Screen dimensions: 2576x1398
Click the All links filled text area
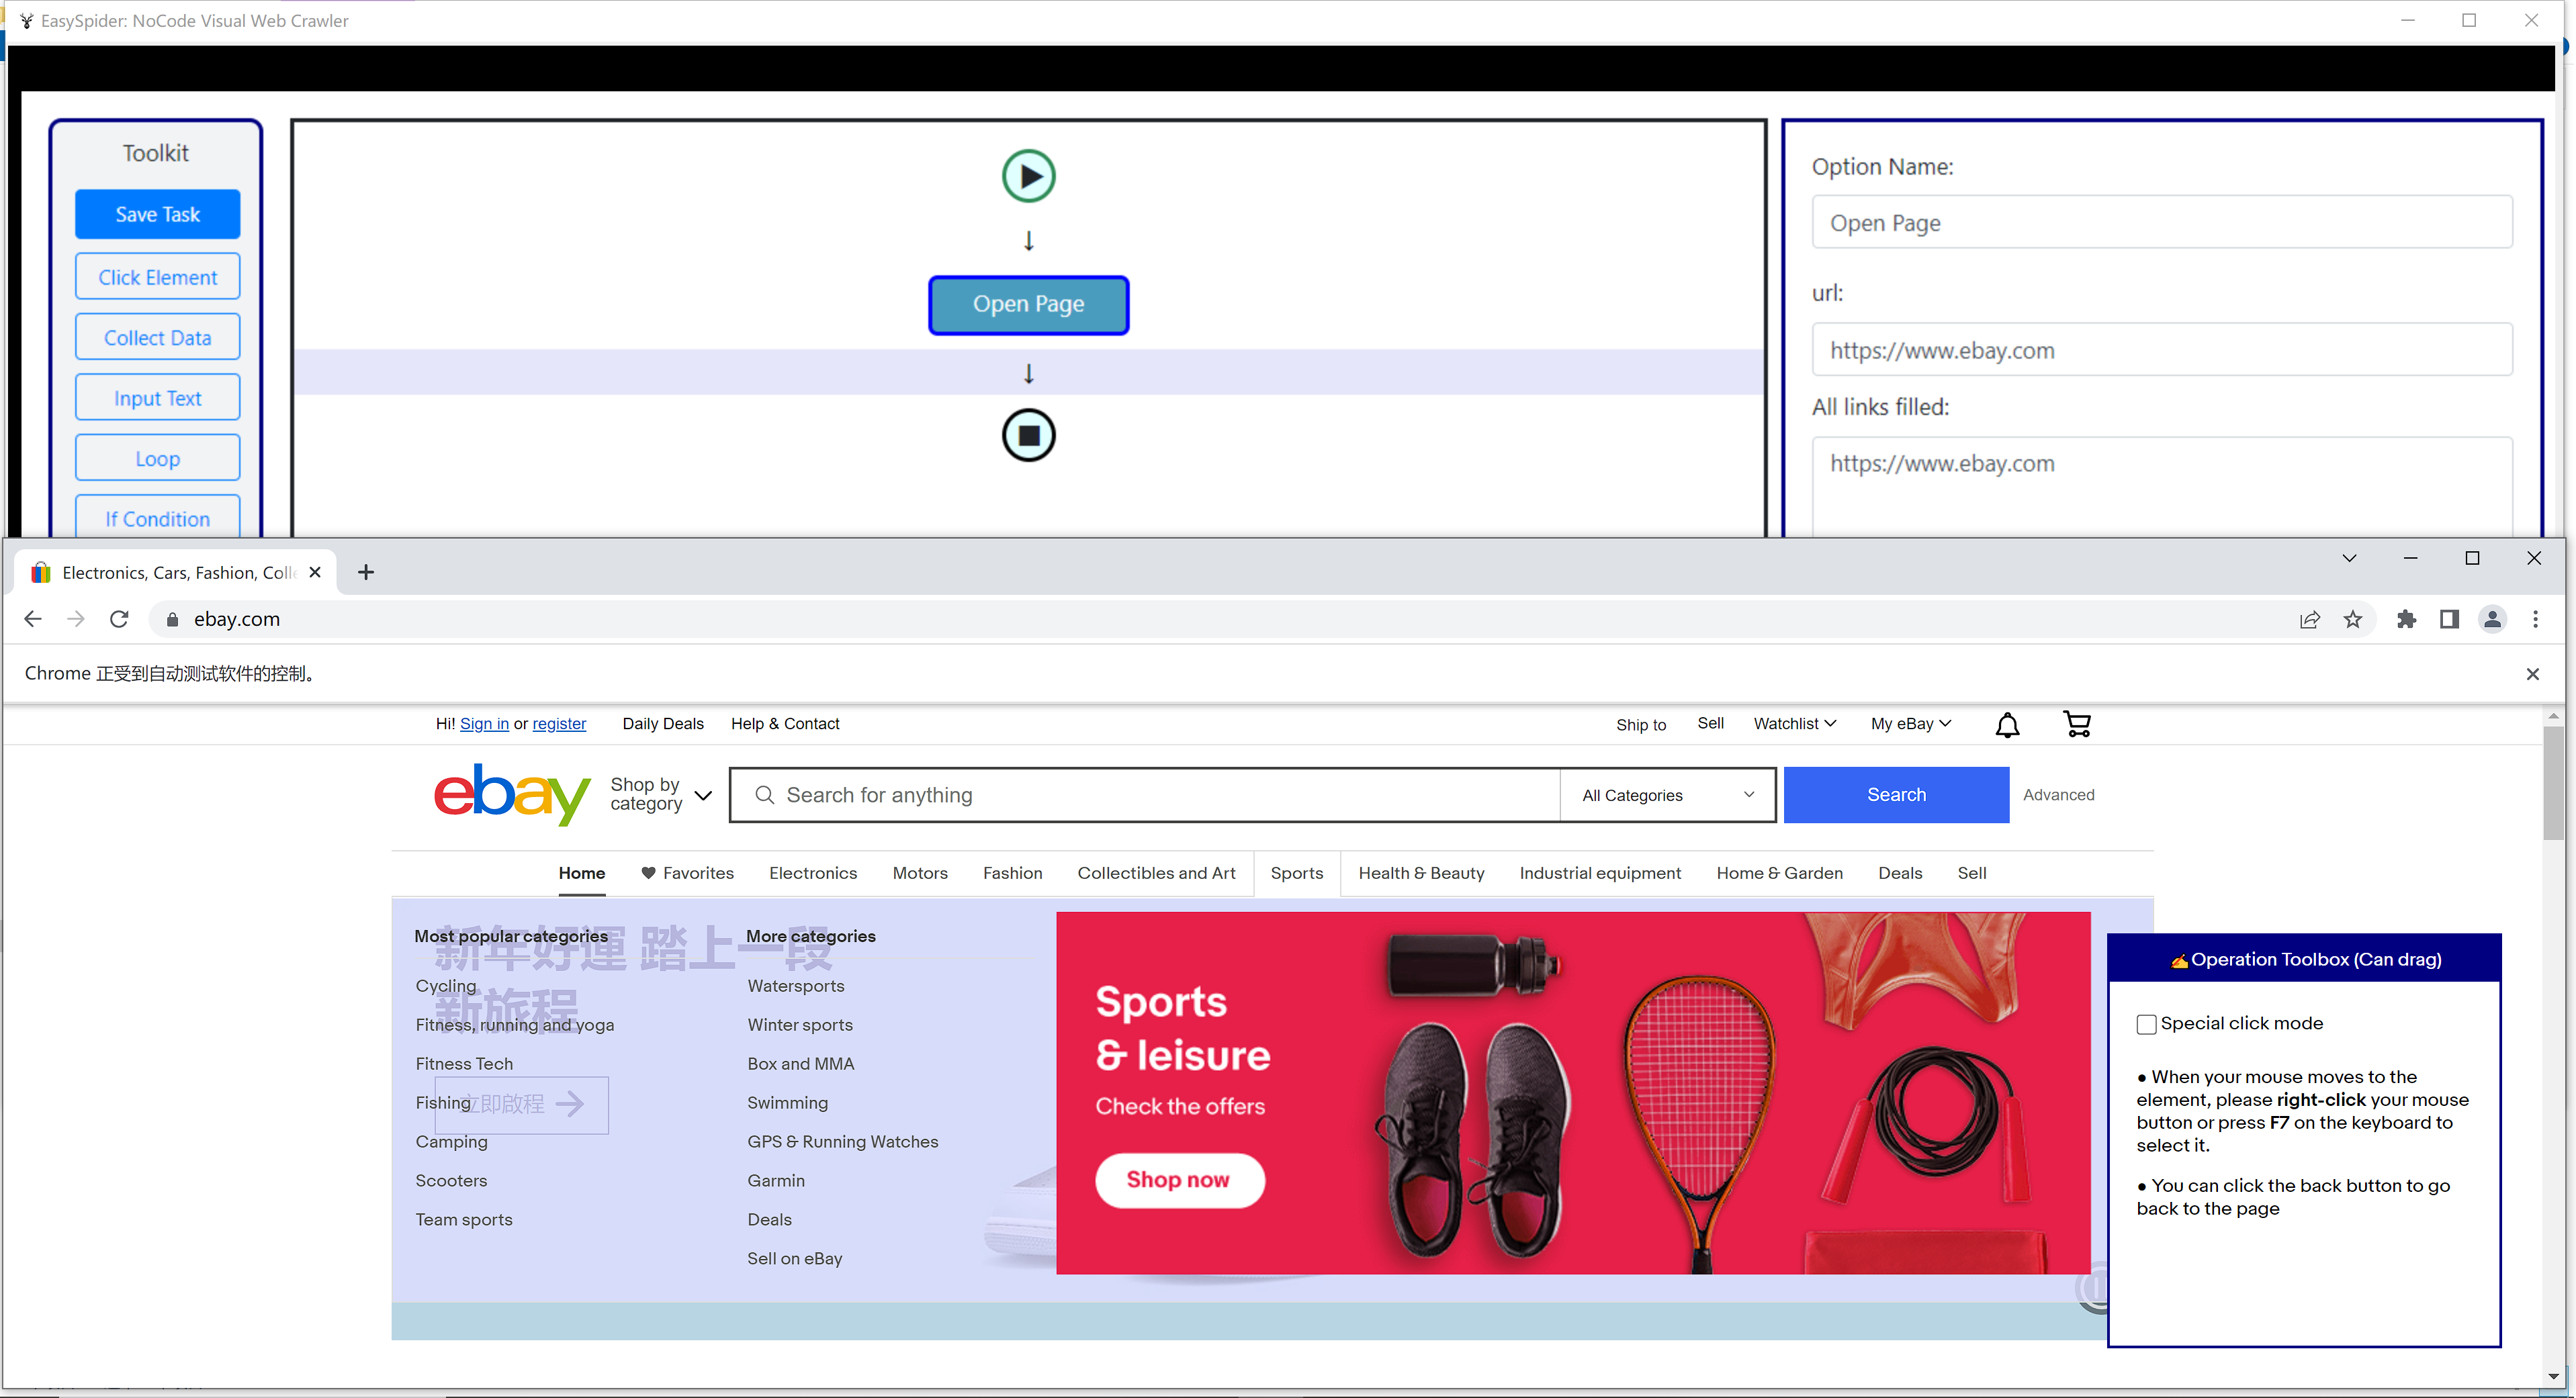click(x=2161, y=486)
